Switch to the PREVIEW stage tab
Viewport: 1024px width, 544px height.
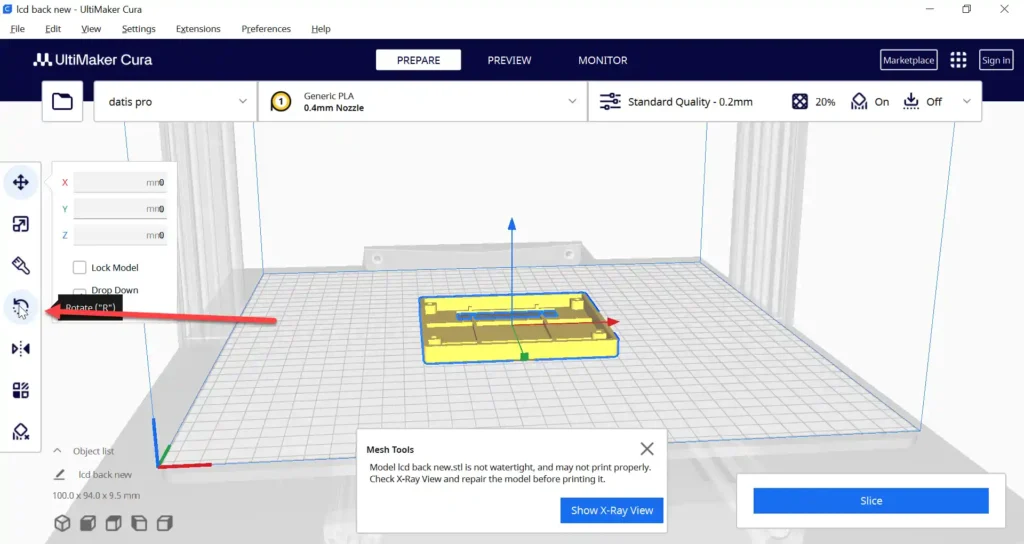(x=509, y=60)
